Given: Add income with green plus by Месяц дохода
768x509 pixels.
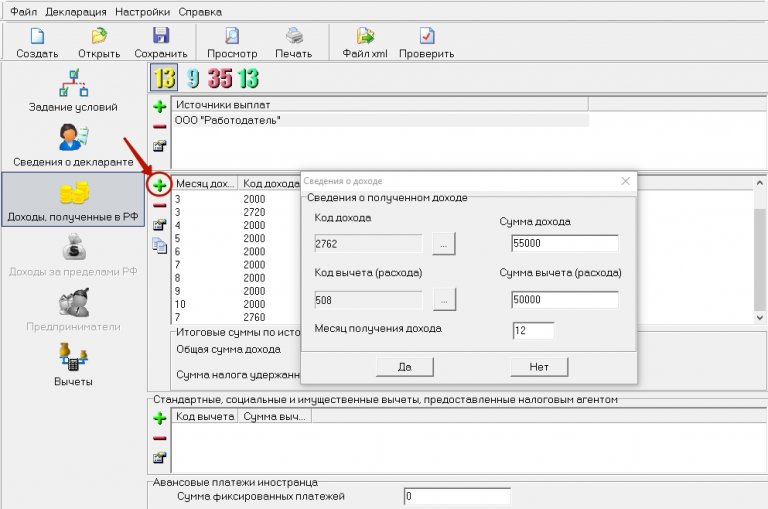Looking at the screenshot, I should [x=159, y=185].
